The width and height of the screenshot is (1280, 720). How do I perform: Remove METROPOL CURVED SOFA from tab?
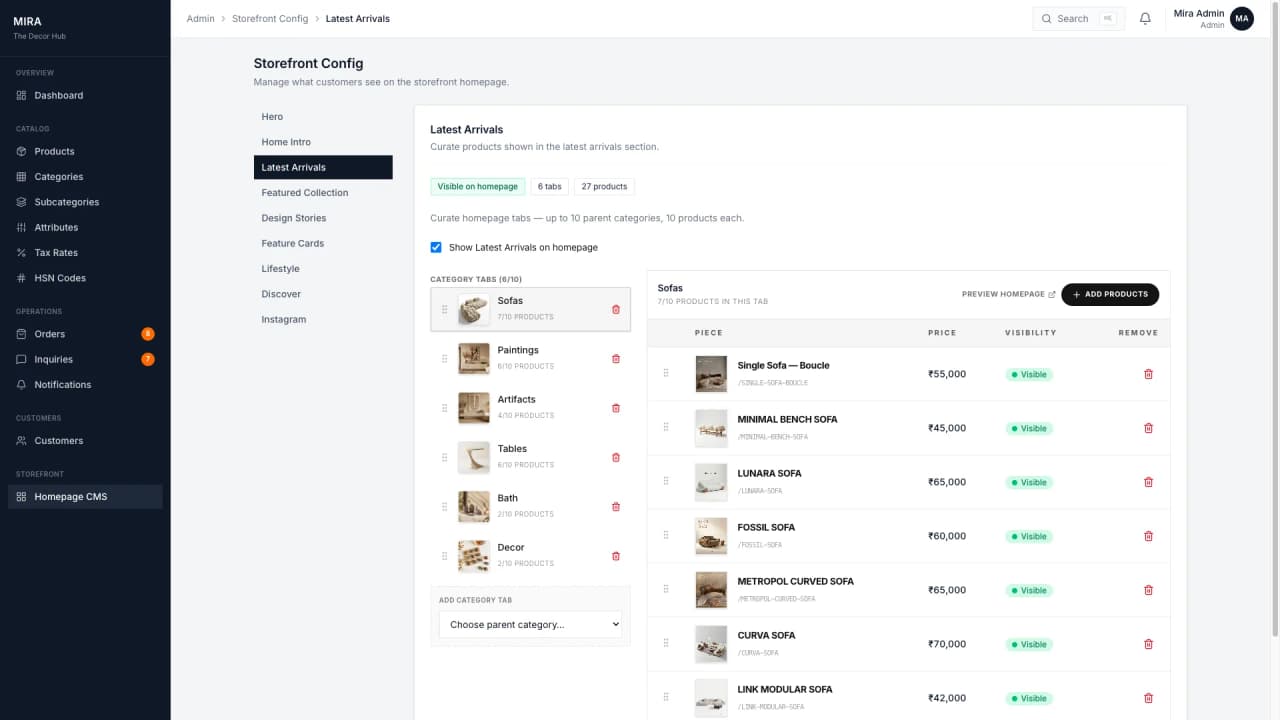click(1148, 590)
